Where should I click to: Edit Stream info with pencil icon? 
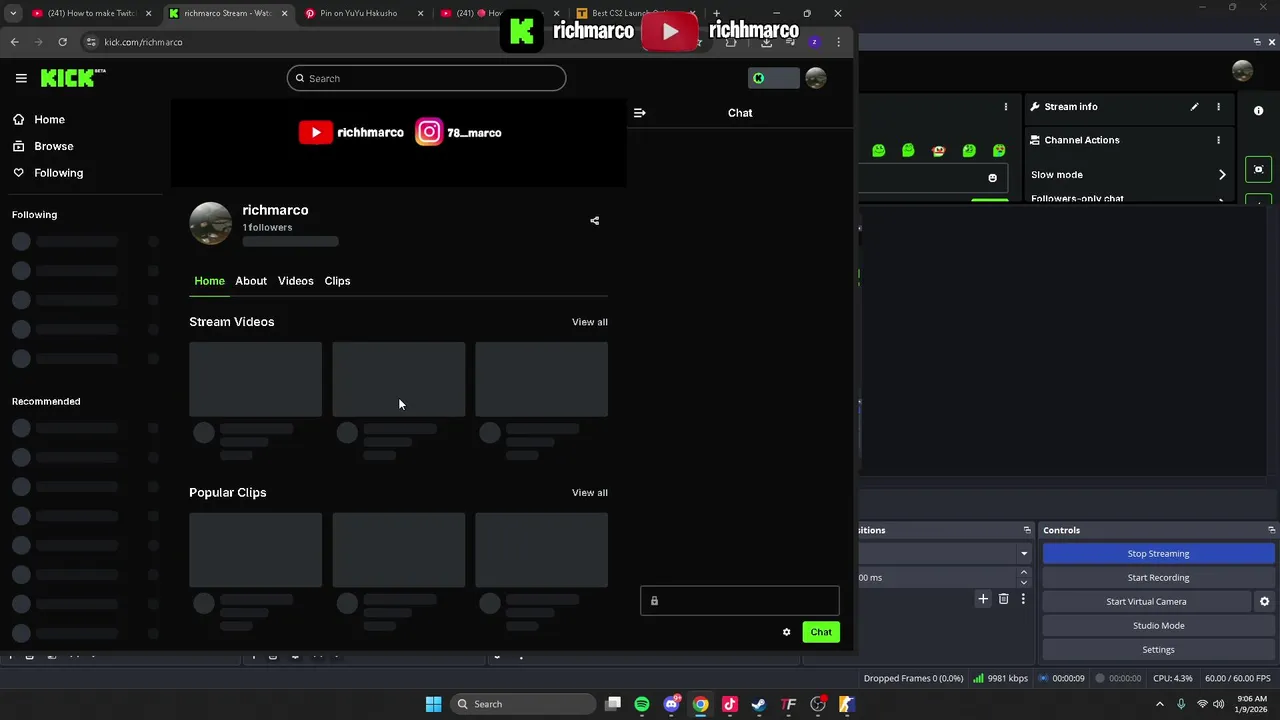[x=1194, y=107]
